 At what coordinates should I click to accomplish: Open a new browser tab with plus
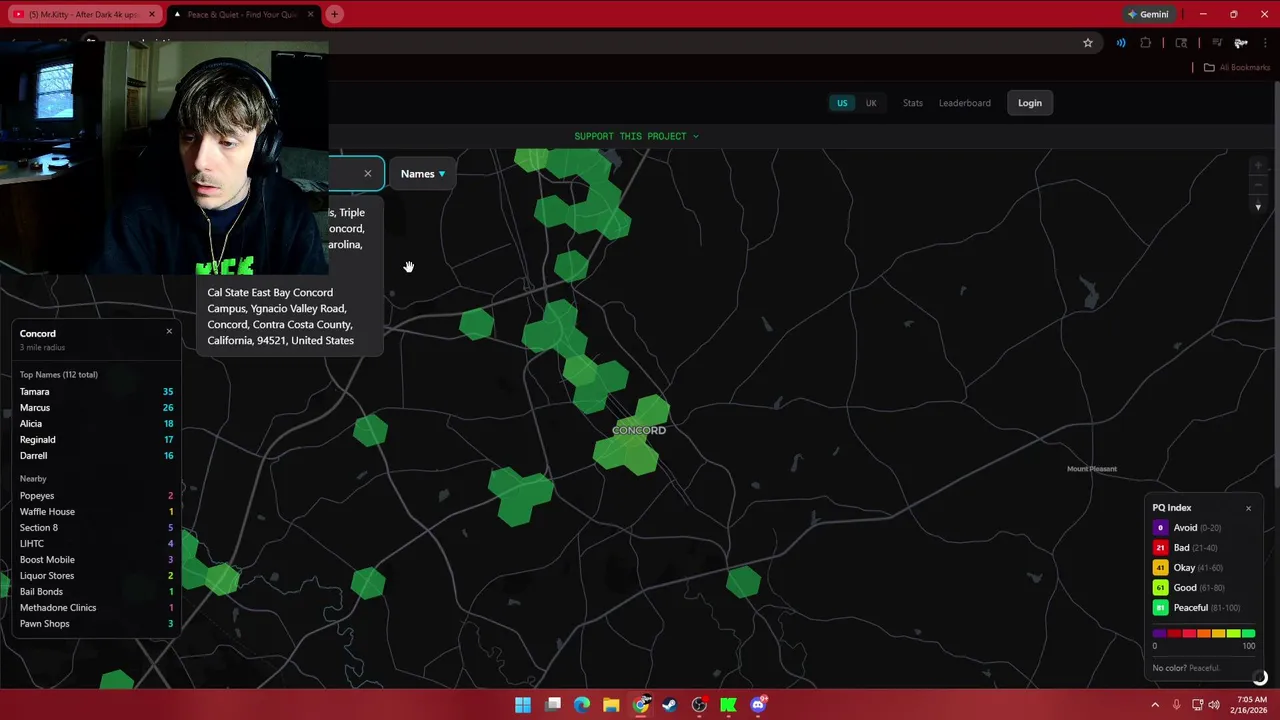tap(334, 14)
